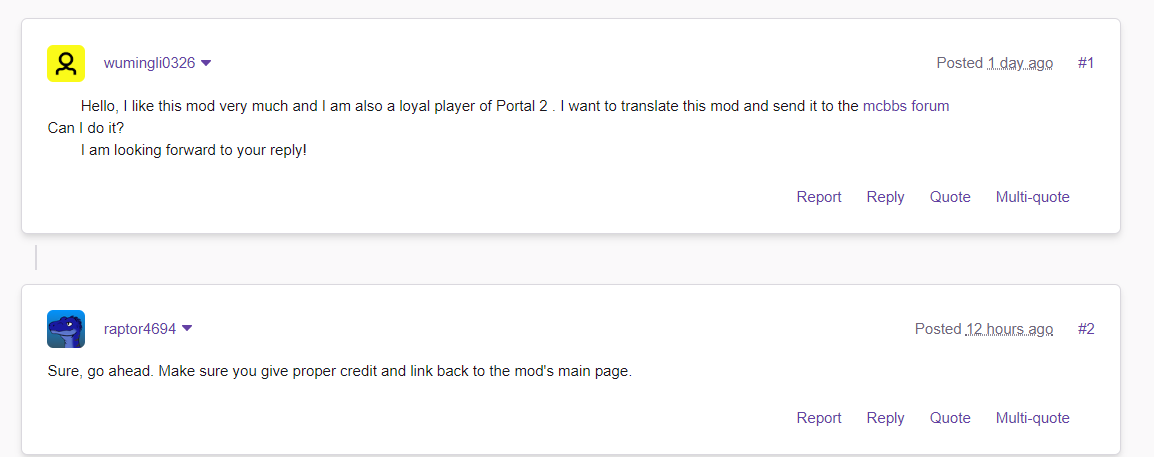Open wumingli0326's username link
This screenshot has height=457, width=1154.
(149, 63)
